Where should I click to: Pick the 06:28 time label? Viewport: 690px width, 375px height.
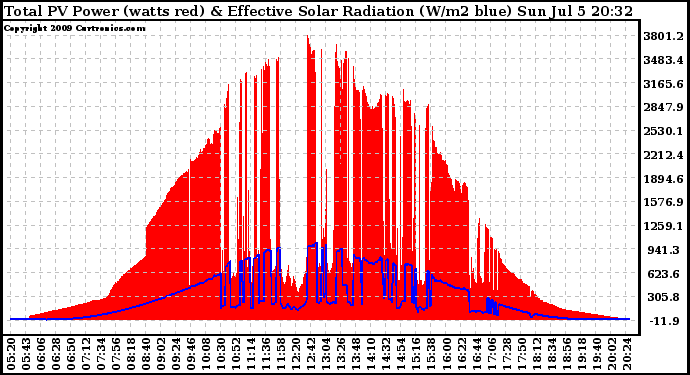(56, 354)
